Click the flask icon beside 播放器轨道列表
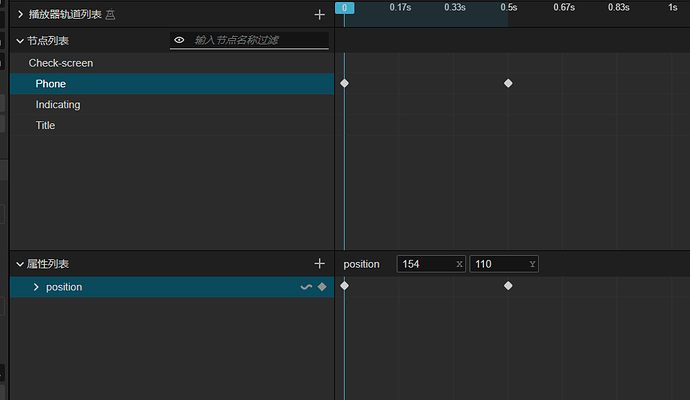The width and height of the screenshot is (690, 400). click(x=110, y=15)
